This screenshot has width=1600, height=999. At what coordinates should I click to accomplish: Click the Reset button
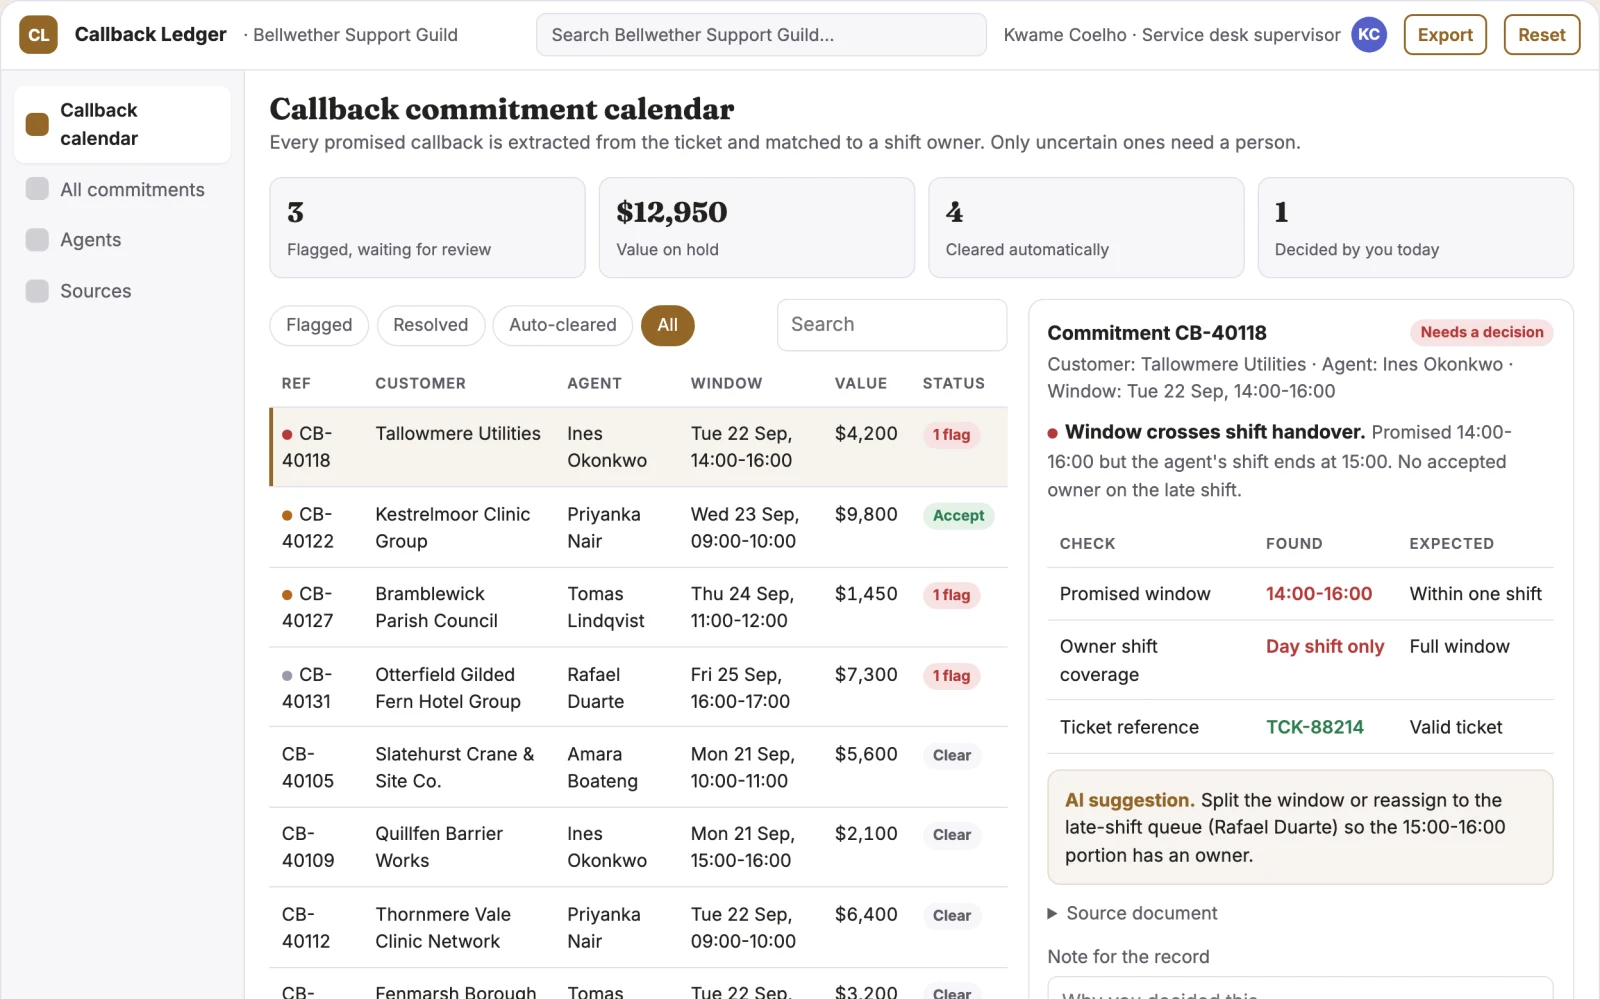[x=1542, y=35]
